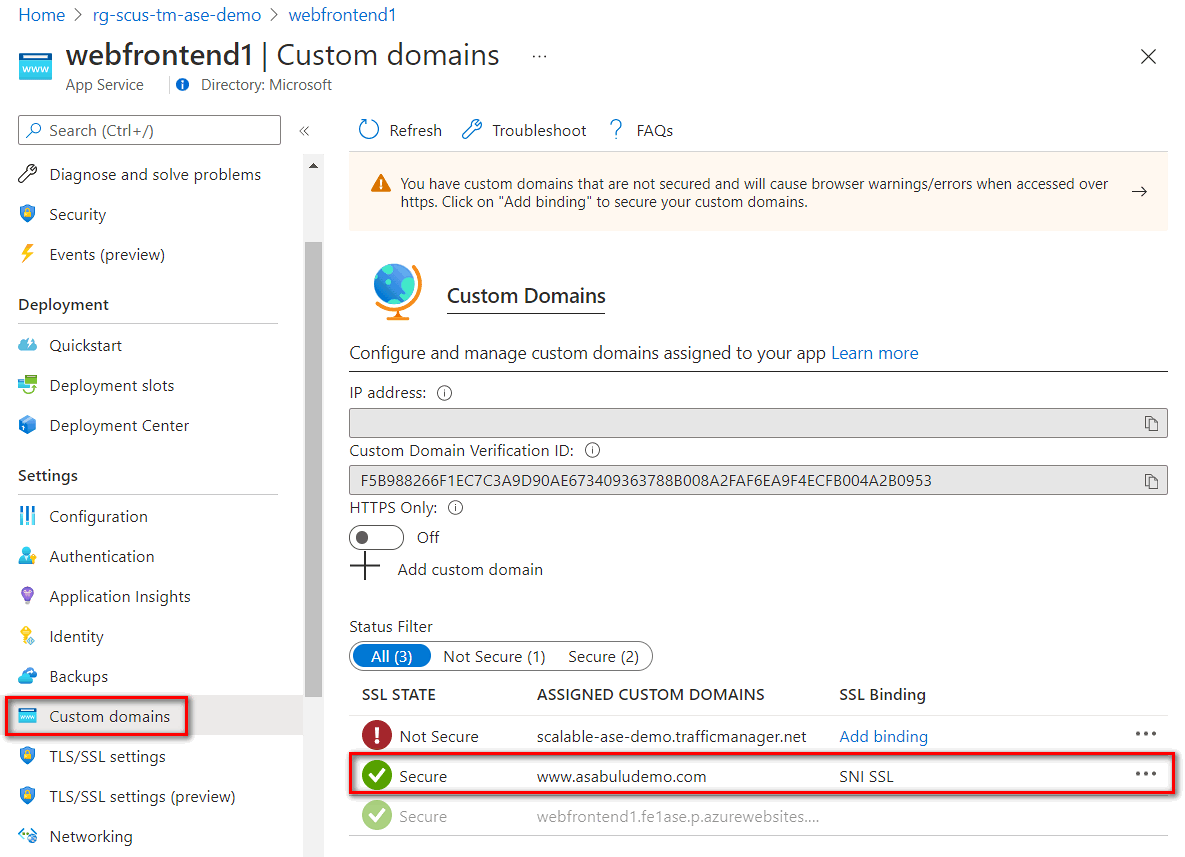Open the Configuration settings menu item
This screenshot has width=1185, height=857.
click(98, 516)
